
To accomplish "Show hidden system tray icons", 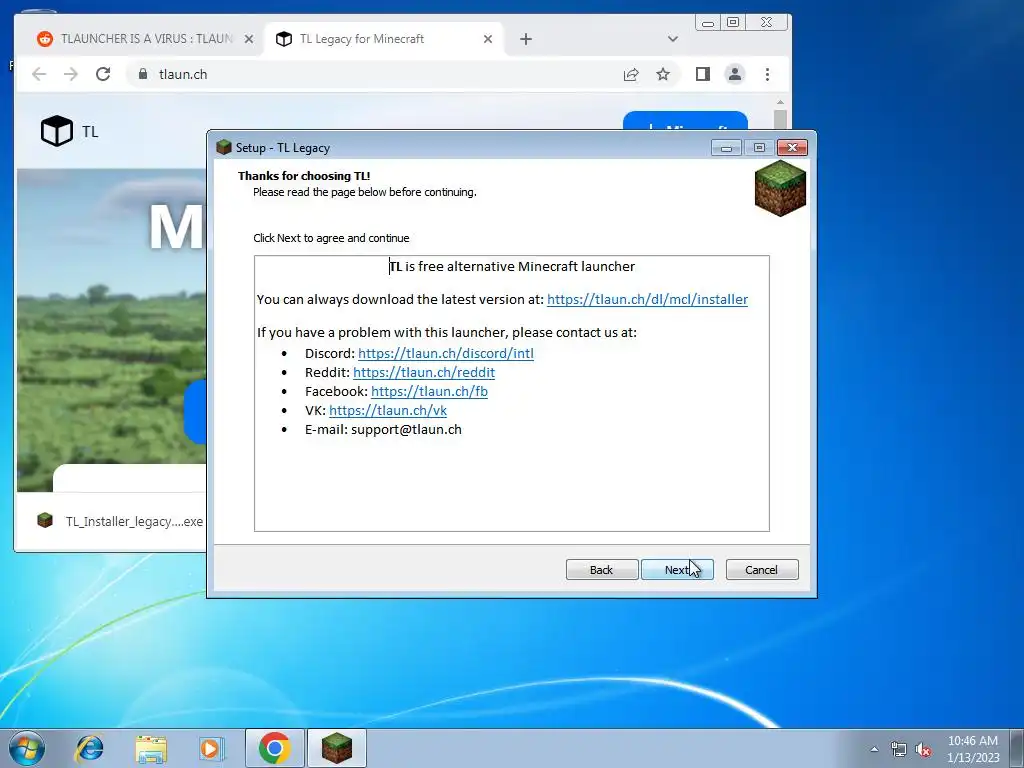I will pyautogui.click(x=874, y=749).
